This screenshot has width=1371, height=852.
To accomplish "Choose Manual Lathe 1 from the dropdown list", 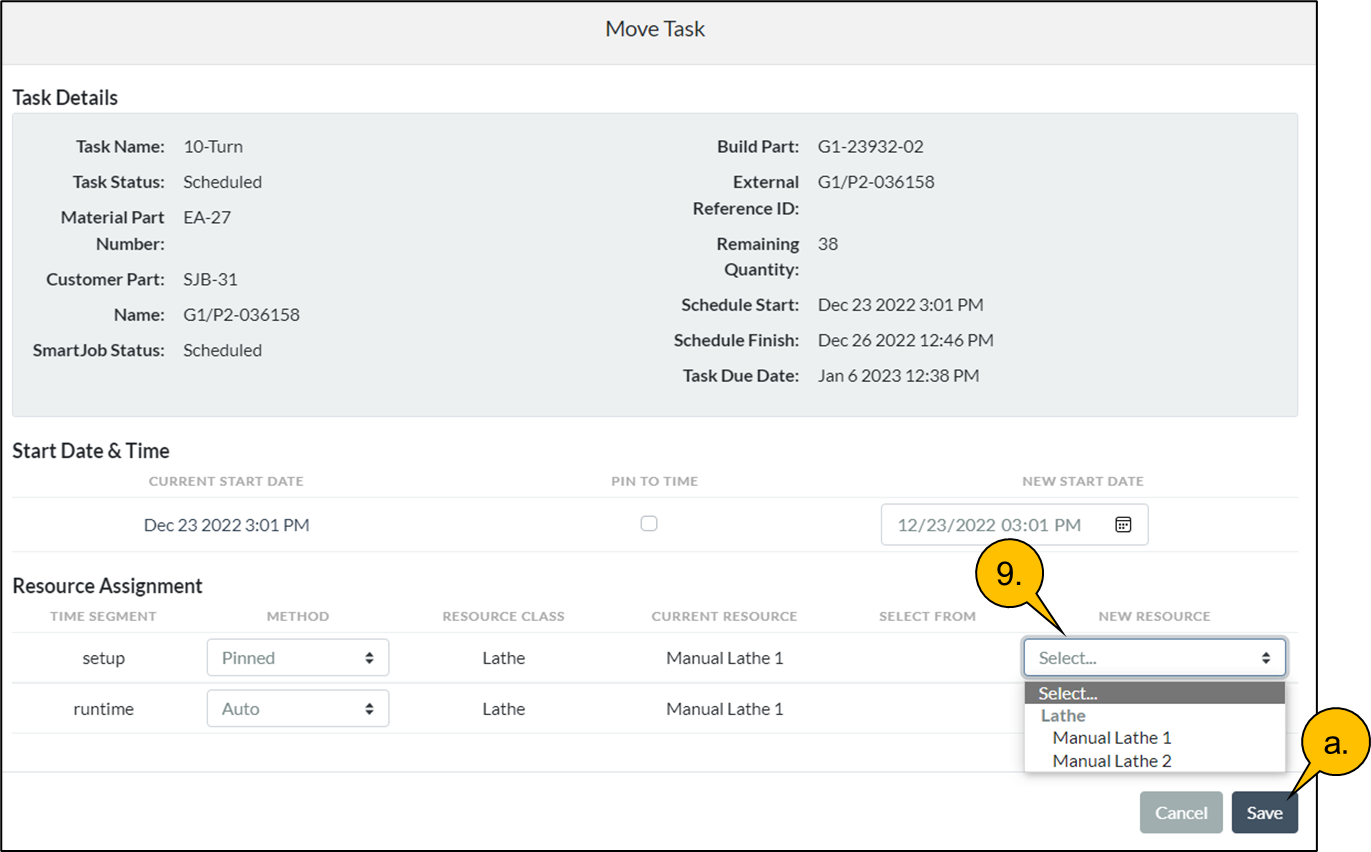I will [x=1112, y=738].
